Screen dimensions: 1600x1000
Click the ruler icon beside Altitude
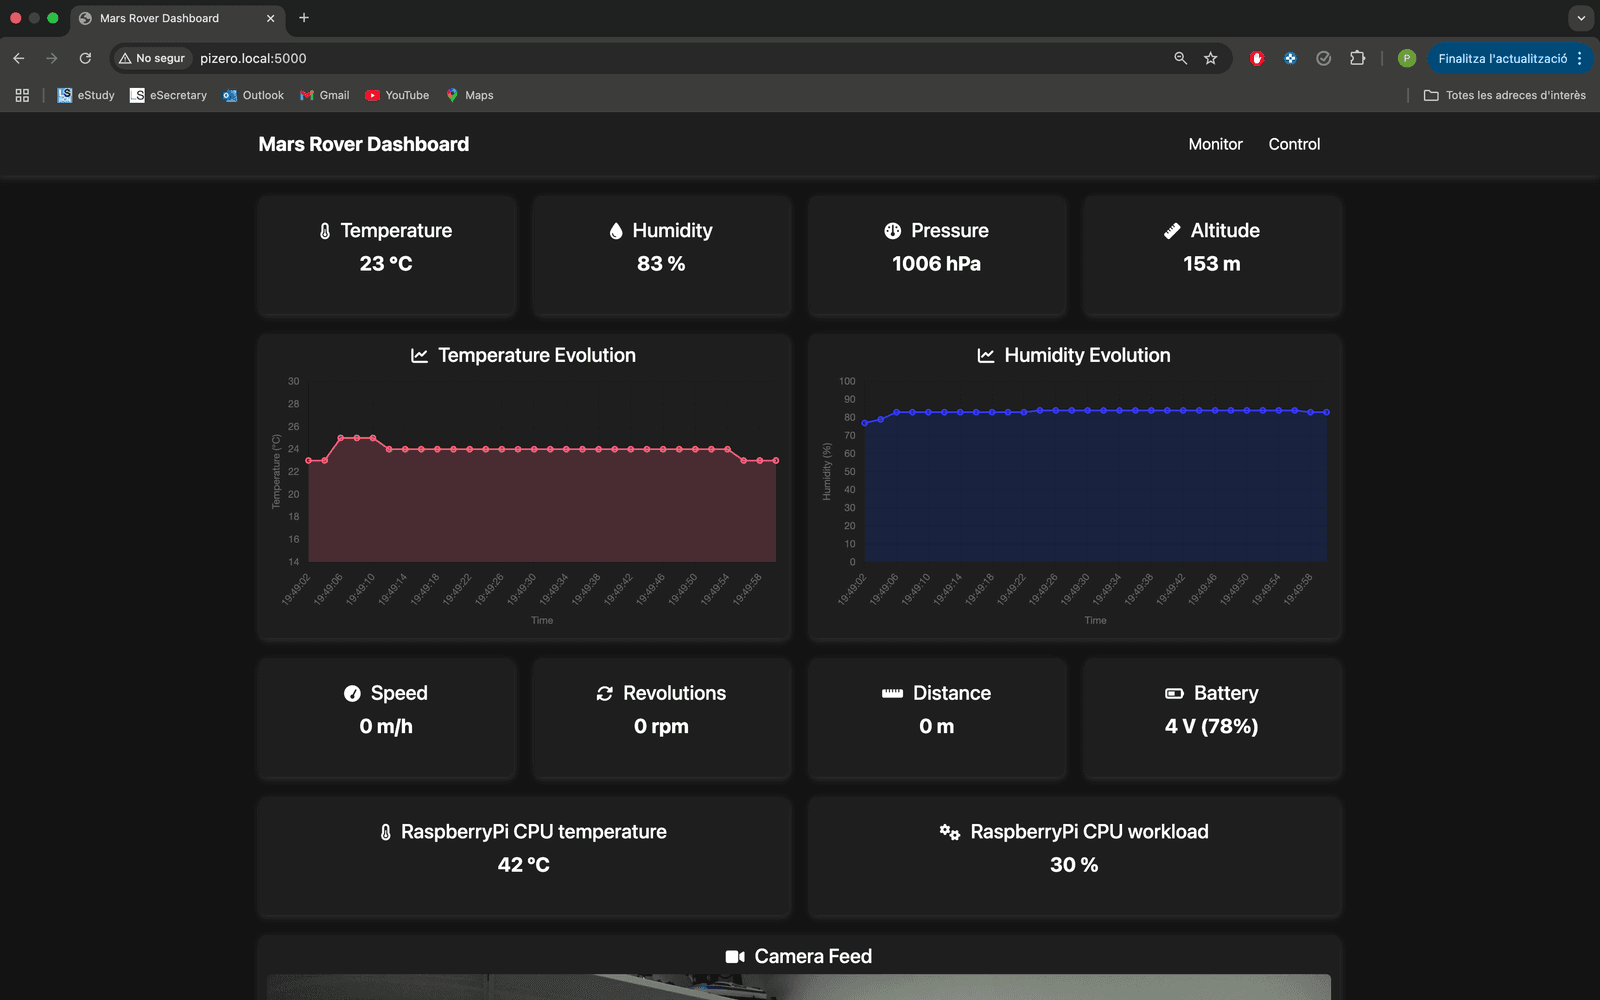coord(1172,231)
